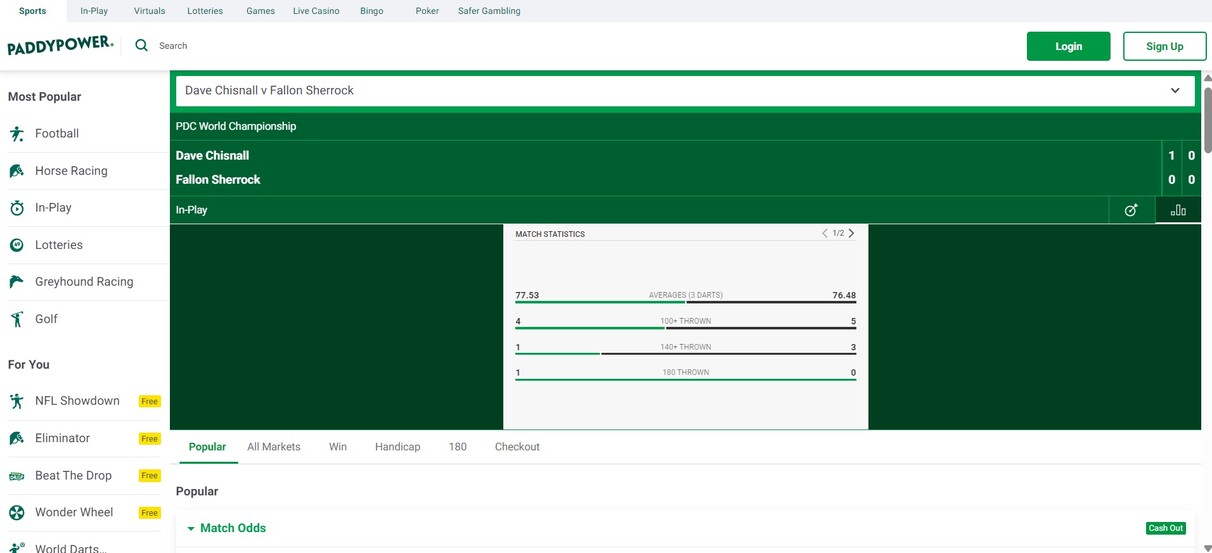Collapse the Match Odds section
1212x553 pixels.
coord(191,529)
